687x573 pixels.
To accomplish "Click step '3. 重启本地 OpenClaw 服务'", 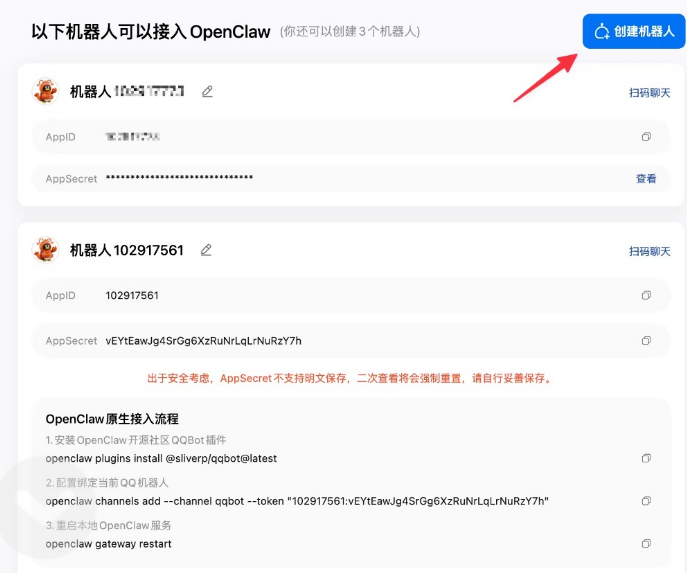I will pos(108,525).
